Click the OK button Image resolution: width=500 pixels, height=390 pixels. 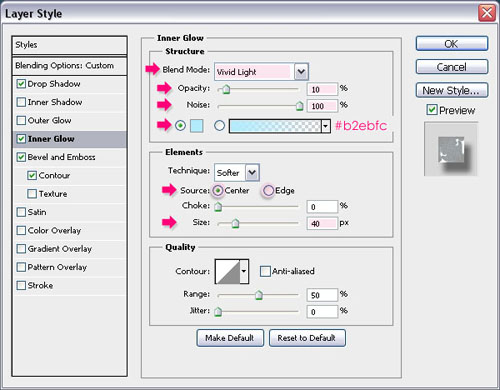452,44
